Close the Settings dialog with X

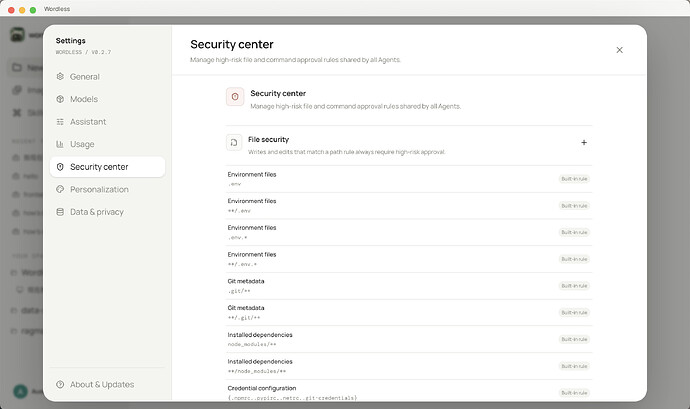pos(620,50)
